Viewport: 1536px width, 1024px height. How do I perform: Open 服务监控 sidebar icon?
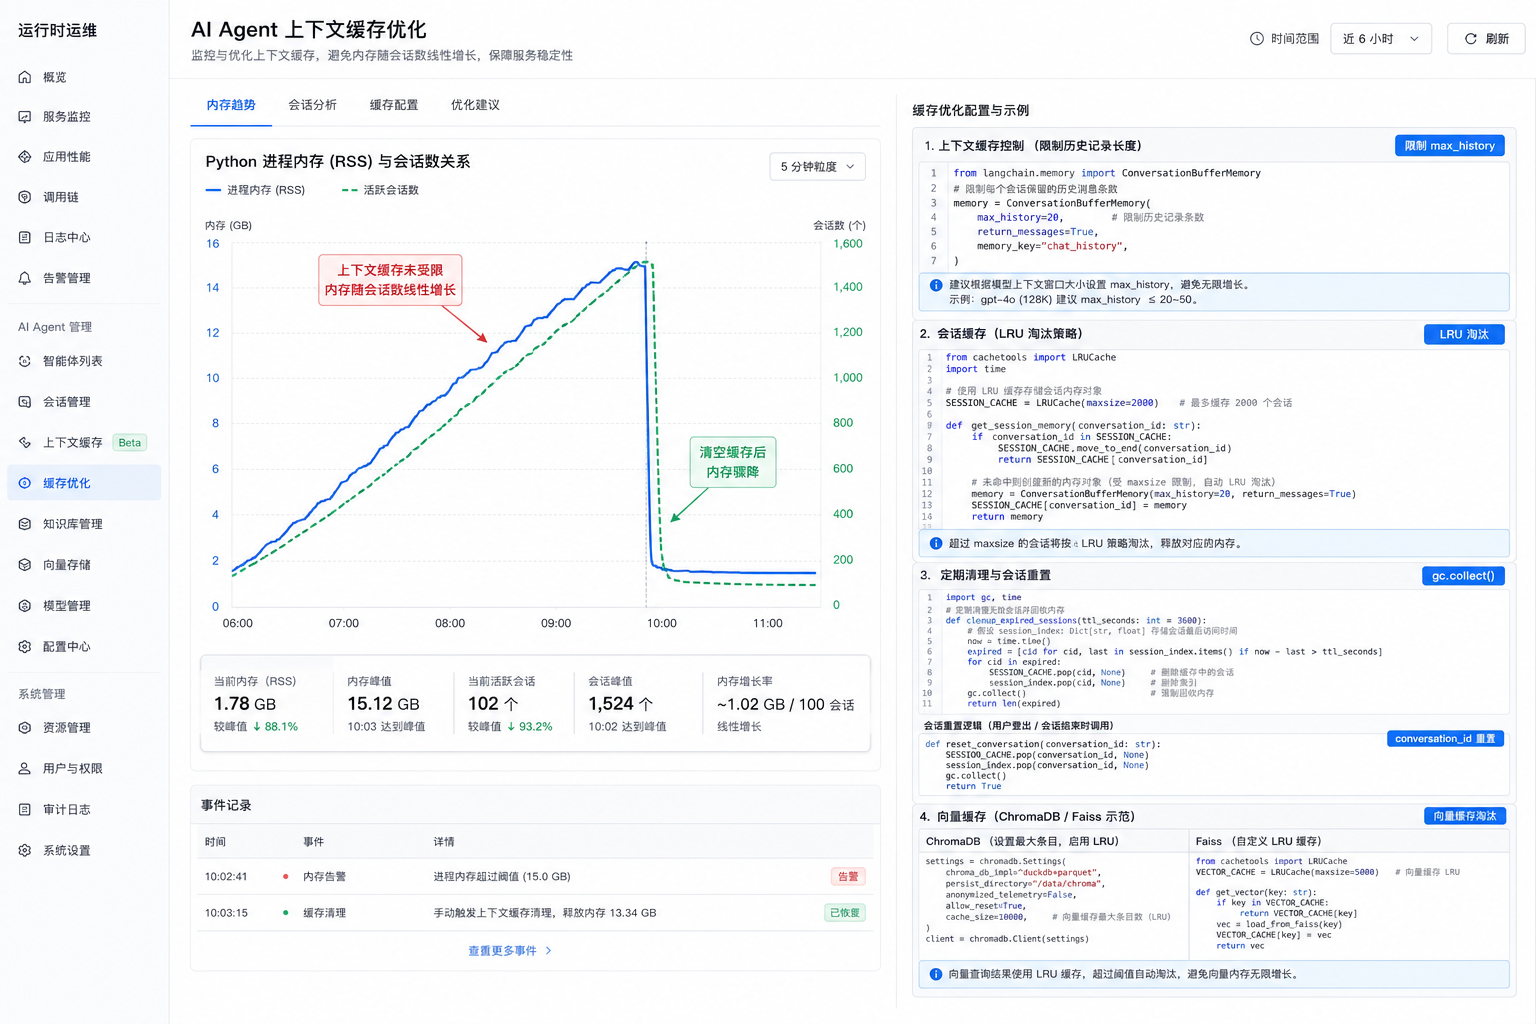pyautogui.click(x=25, y=117)
